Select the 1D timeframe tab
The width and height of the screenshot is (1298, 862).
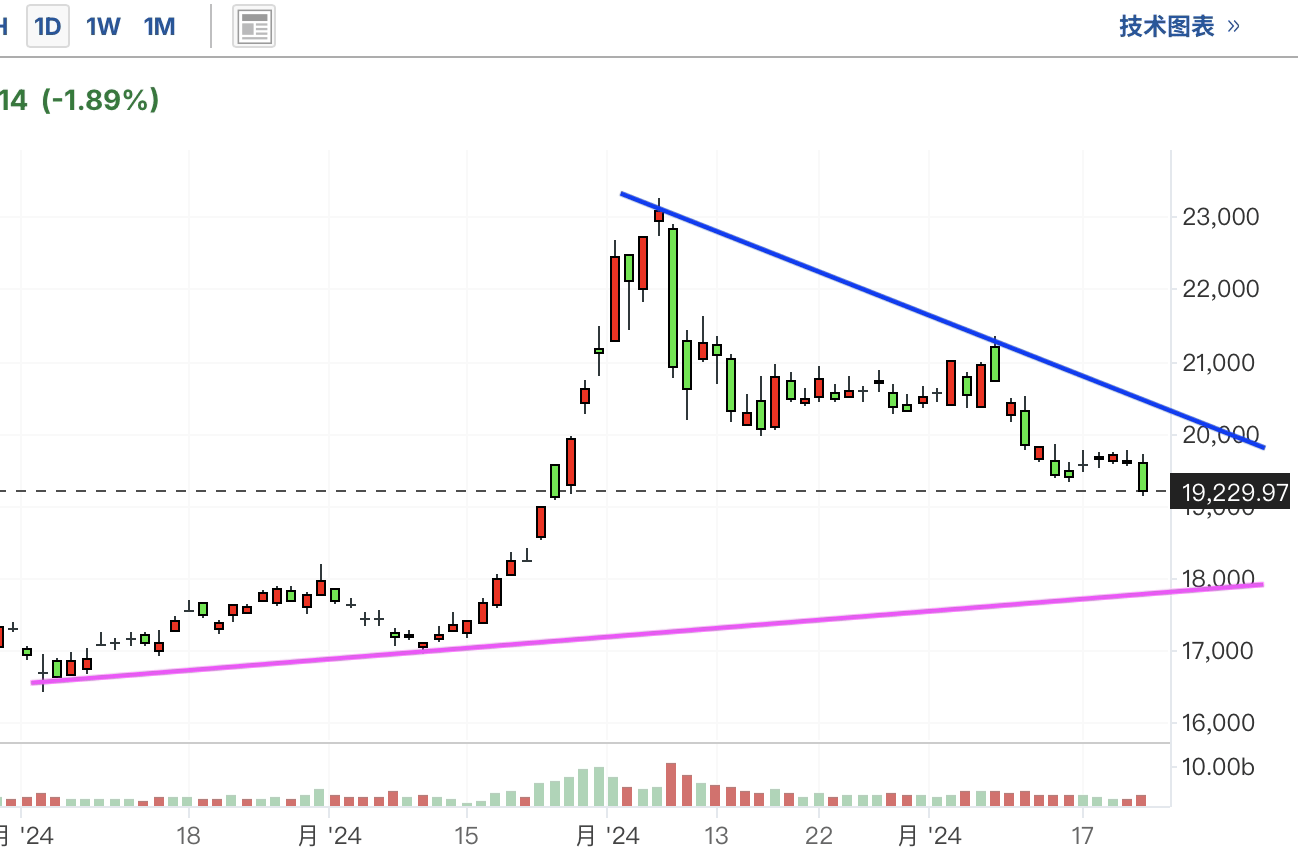point(48,27)
